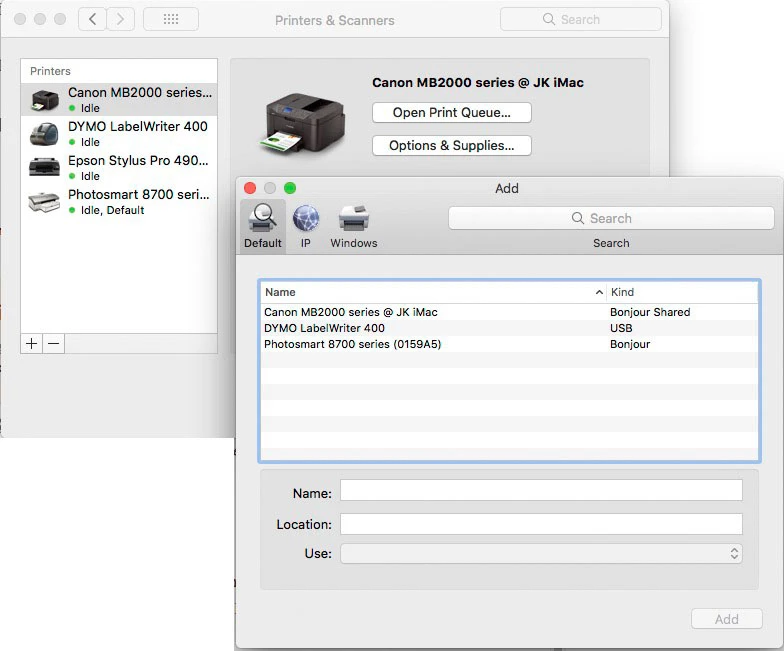Switch to the IP printer tab

point(306,226)
